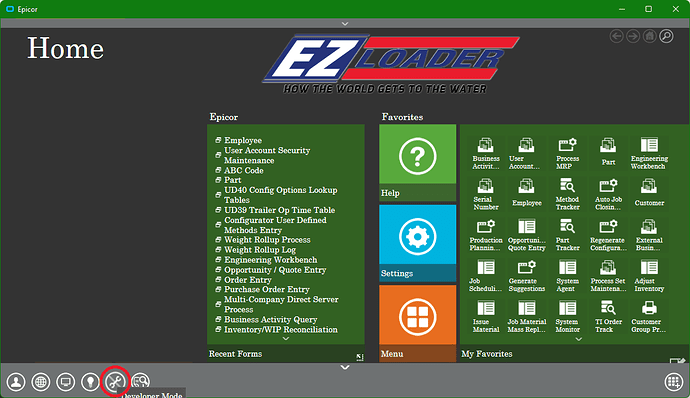
Task: Expand the bottom bar chevron
Action: tap(345, 367)
